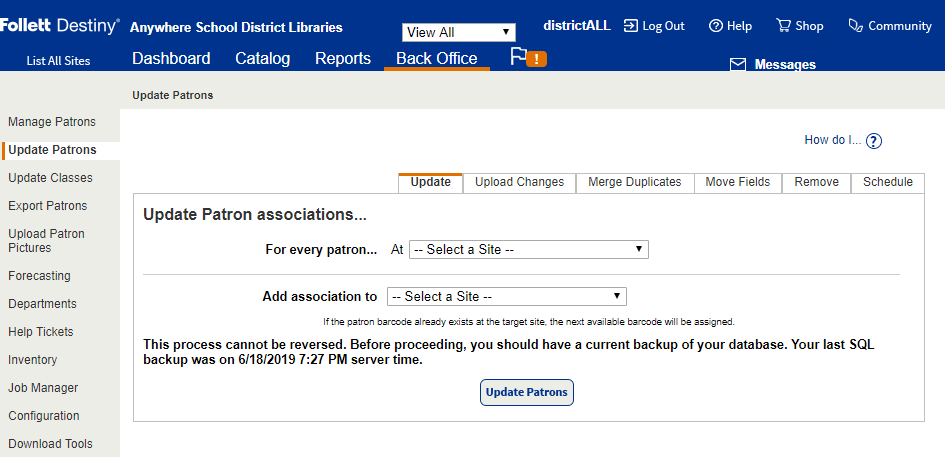Click the Log Out door icon
Image resolution: width=945 pixels, height=457 pixels.
point(631,26)
